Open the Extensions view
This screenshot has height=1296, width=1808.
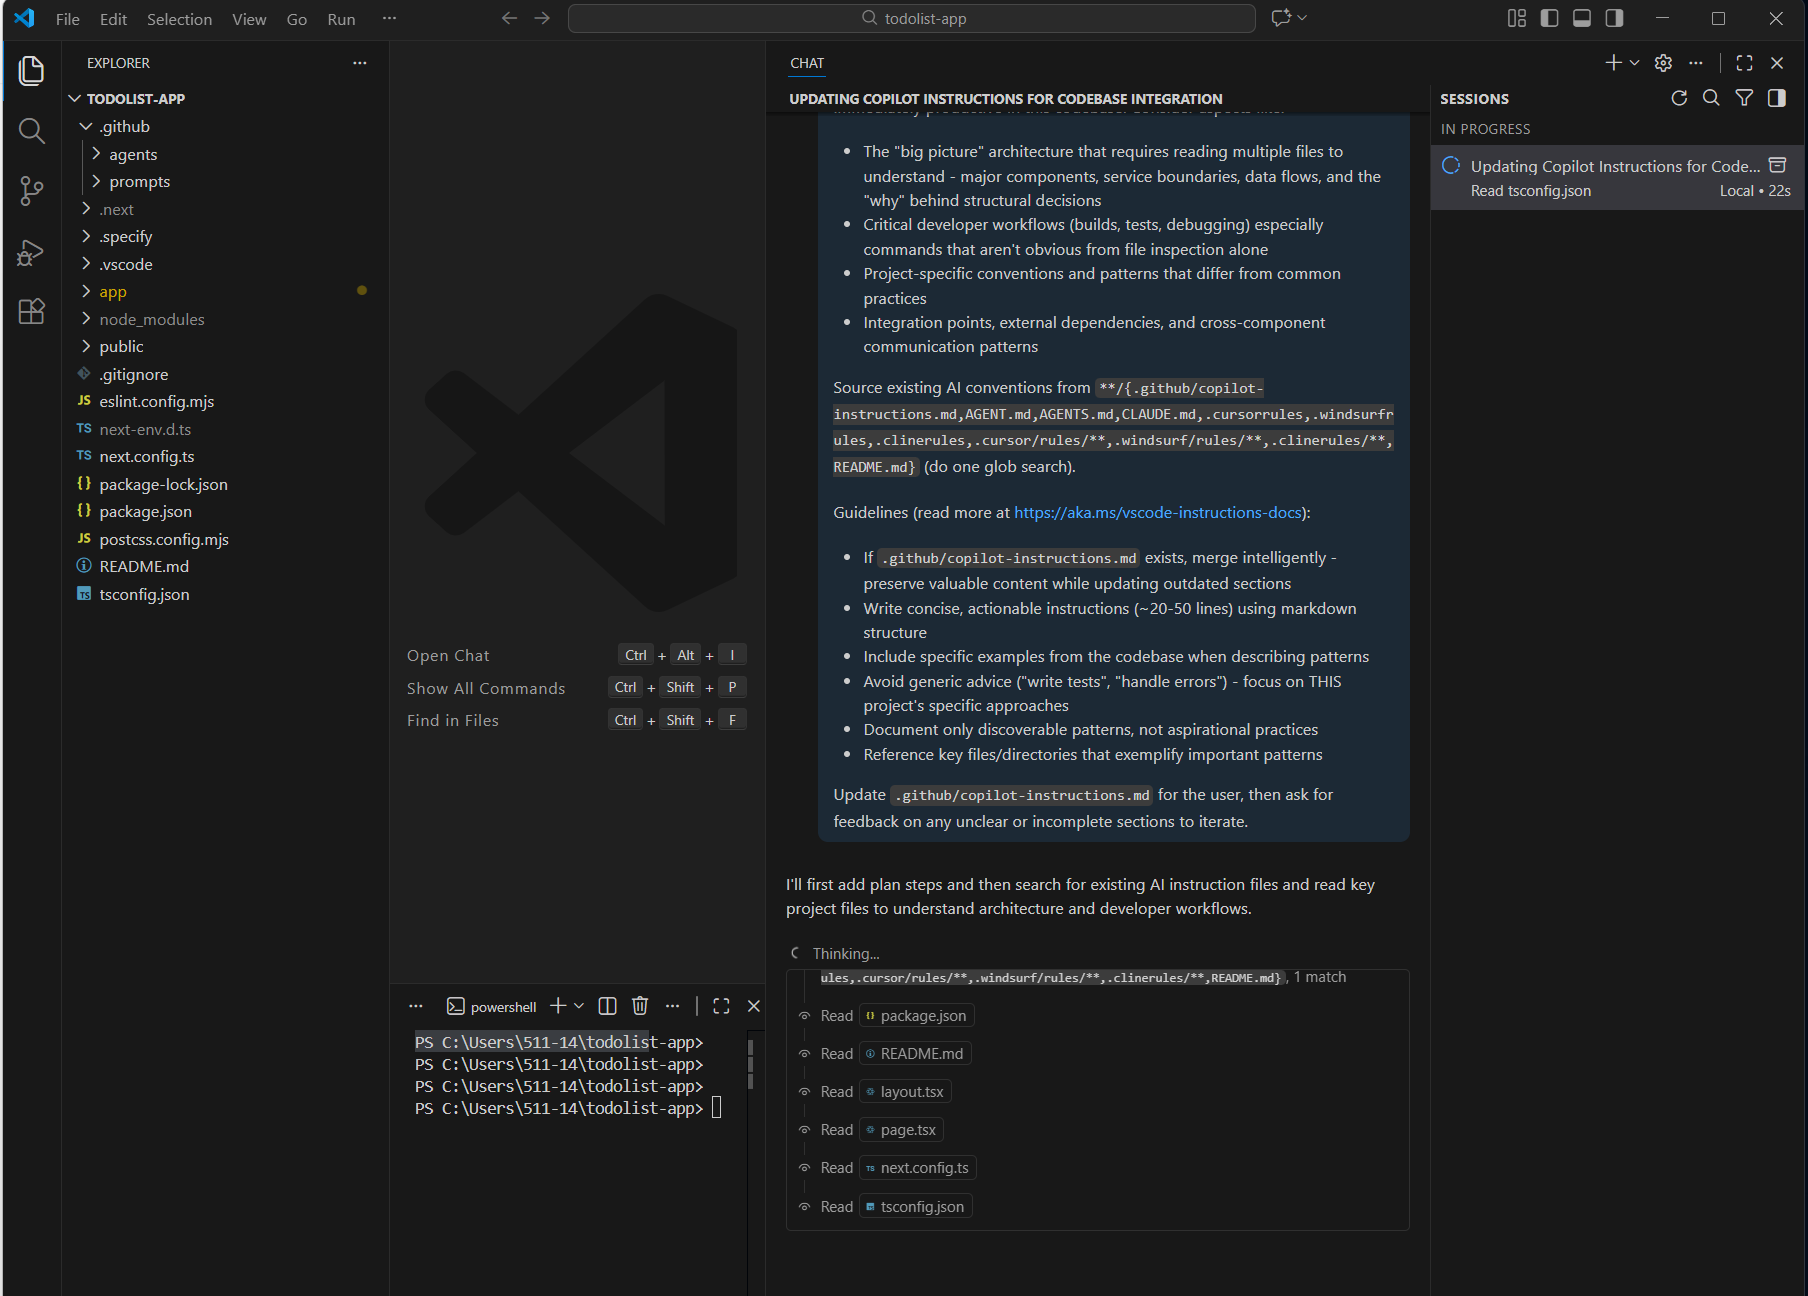tap(31, 312)
